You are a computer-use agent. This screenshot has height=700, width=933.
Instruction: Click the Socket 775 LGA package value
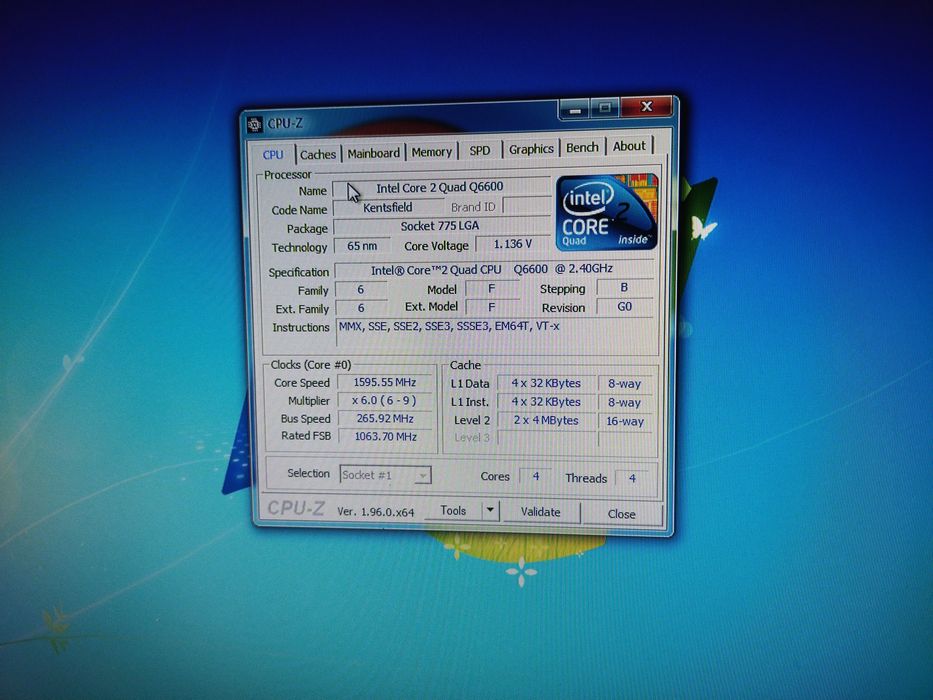click(441, 226)
